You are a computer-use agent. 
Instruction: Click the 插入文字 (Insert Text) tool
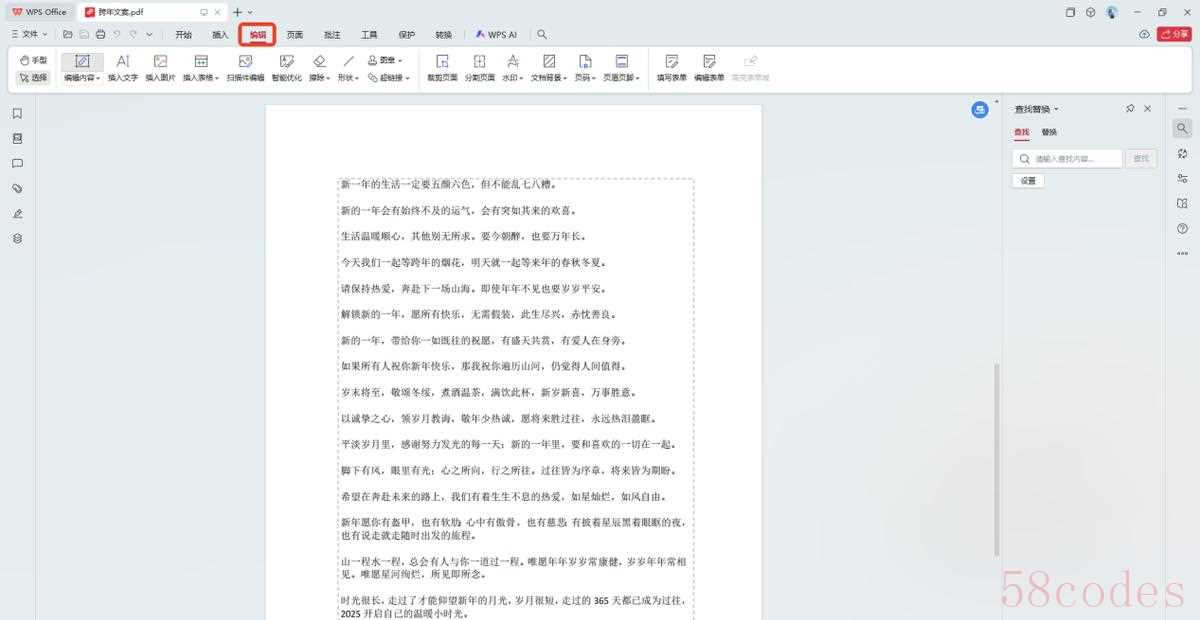(x=122, y=67)
